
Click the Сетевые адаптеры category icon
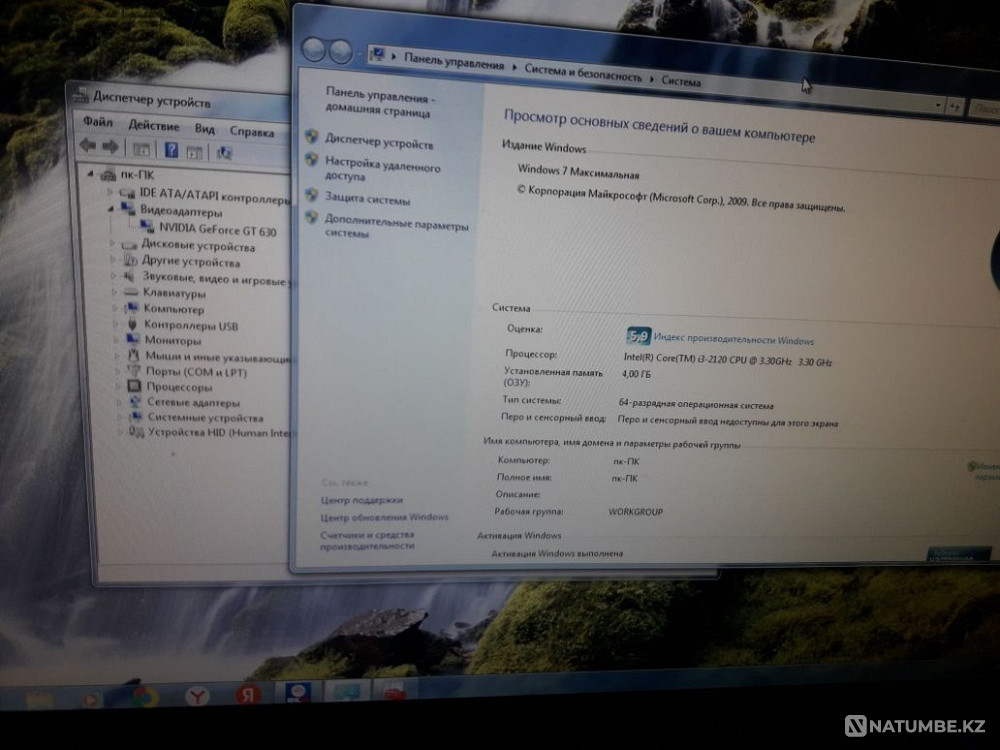[135, 402]
